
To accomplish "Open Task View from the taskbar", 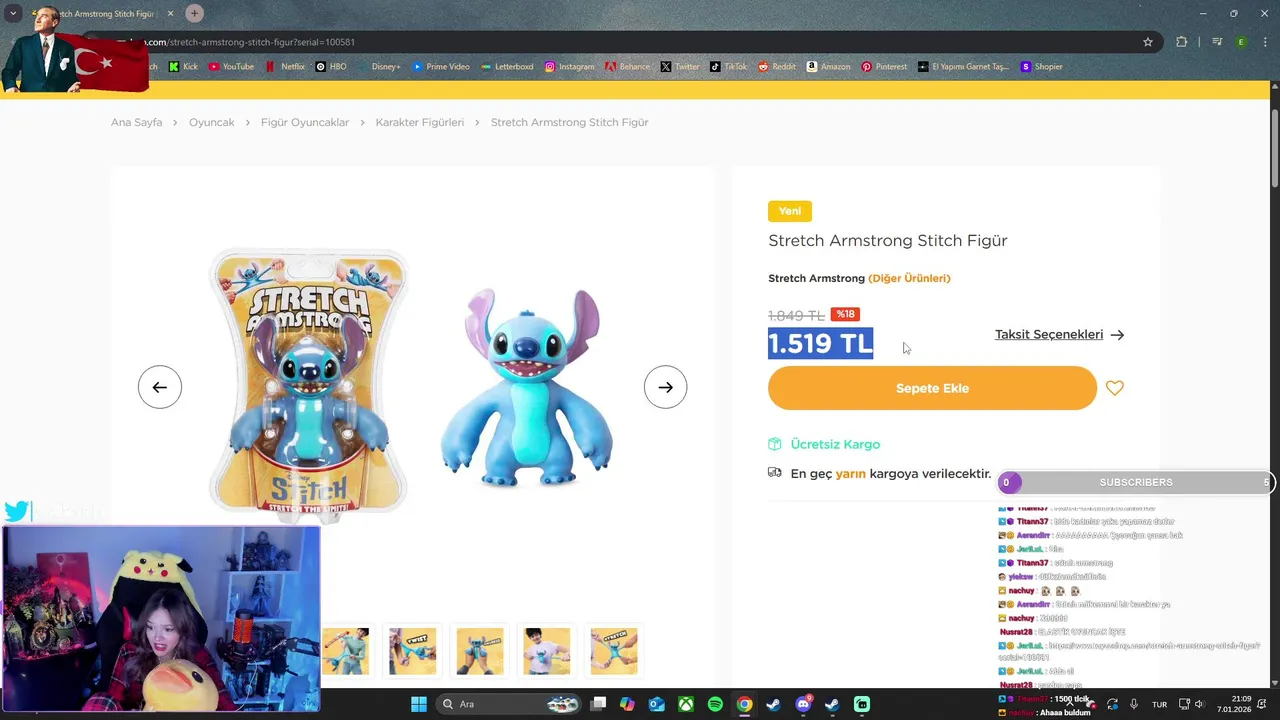I will click(x=598, y=704).
